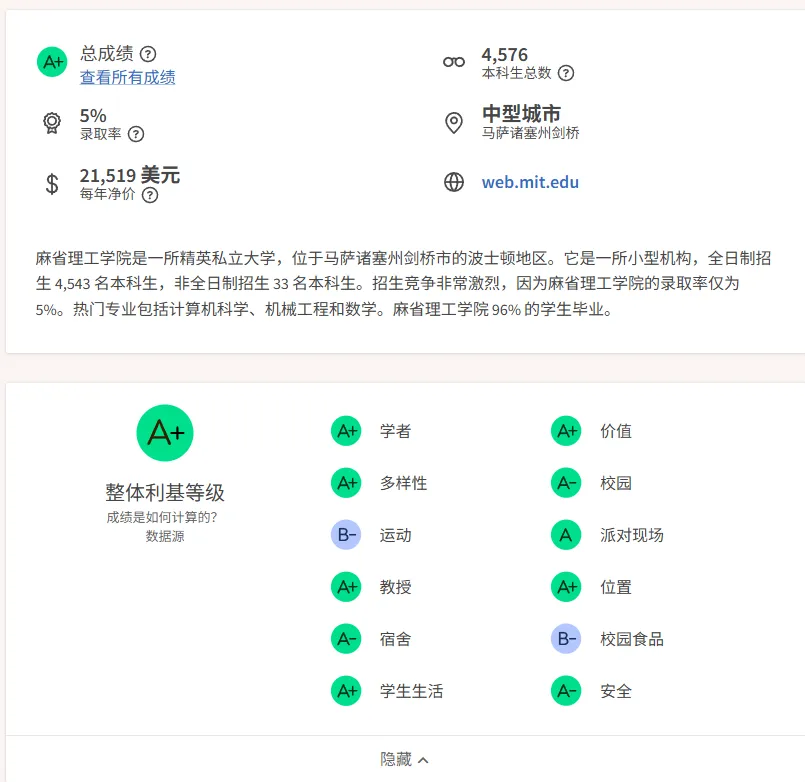Click help icon beside 录取率
This screenshot has width=805, height=782.
click(136, 135)
